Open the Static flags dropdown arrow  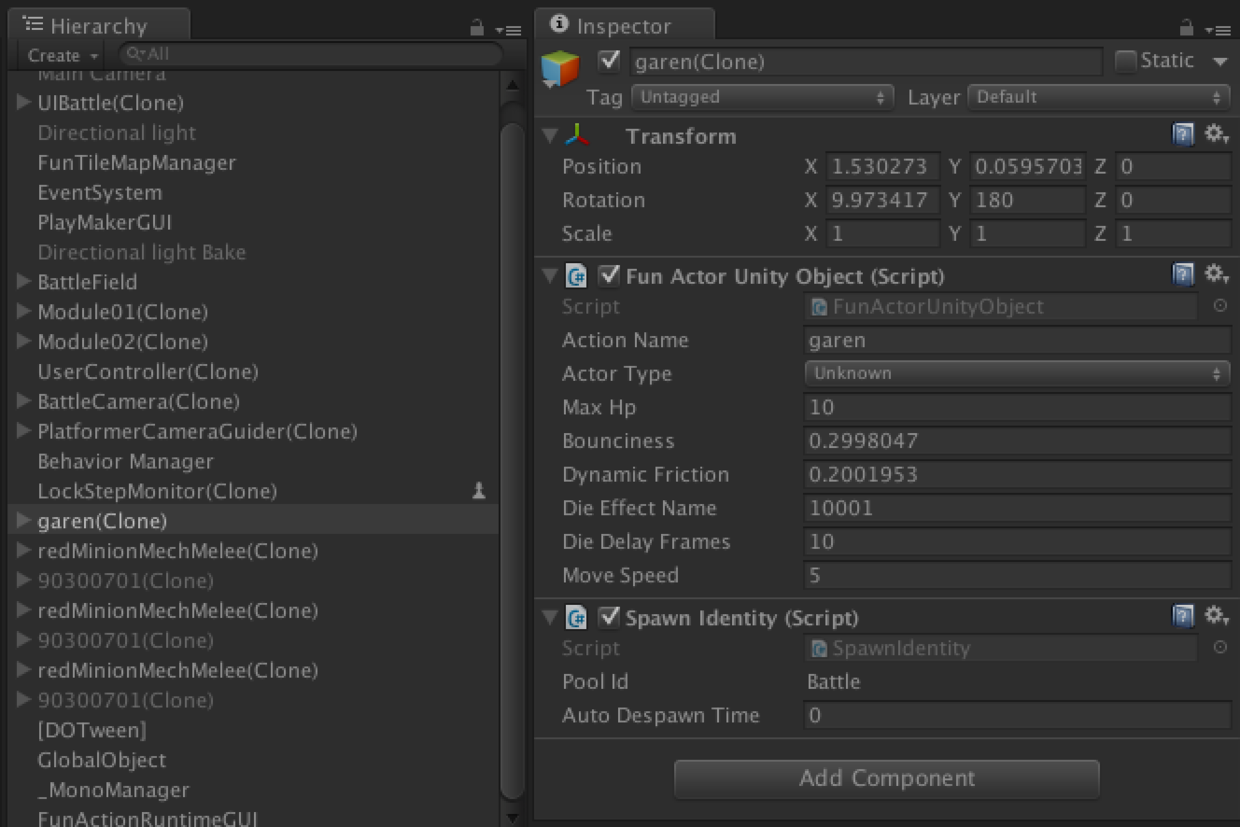(1220, 62)
